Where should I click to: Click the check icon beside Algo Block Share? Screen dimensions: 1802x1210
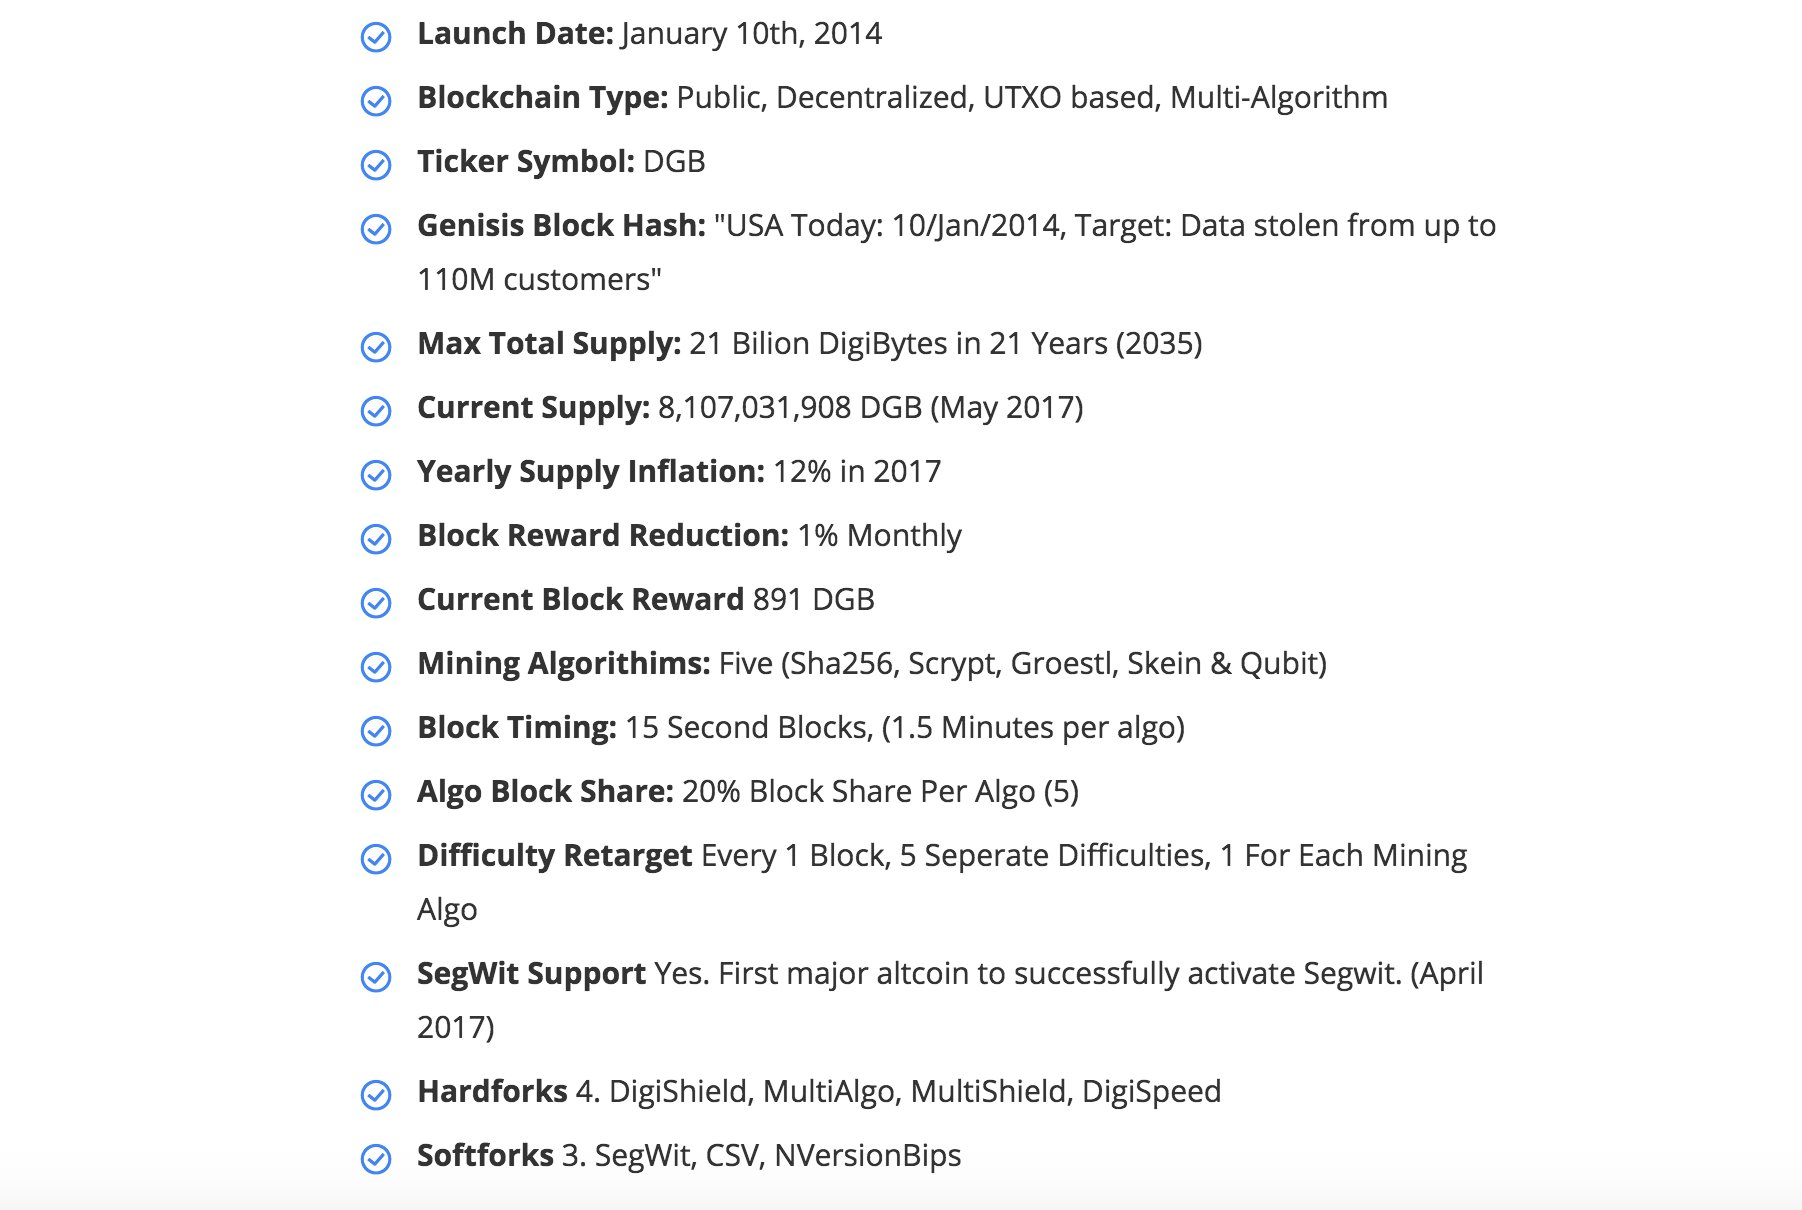tap(376, 795)
